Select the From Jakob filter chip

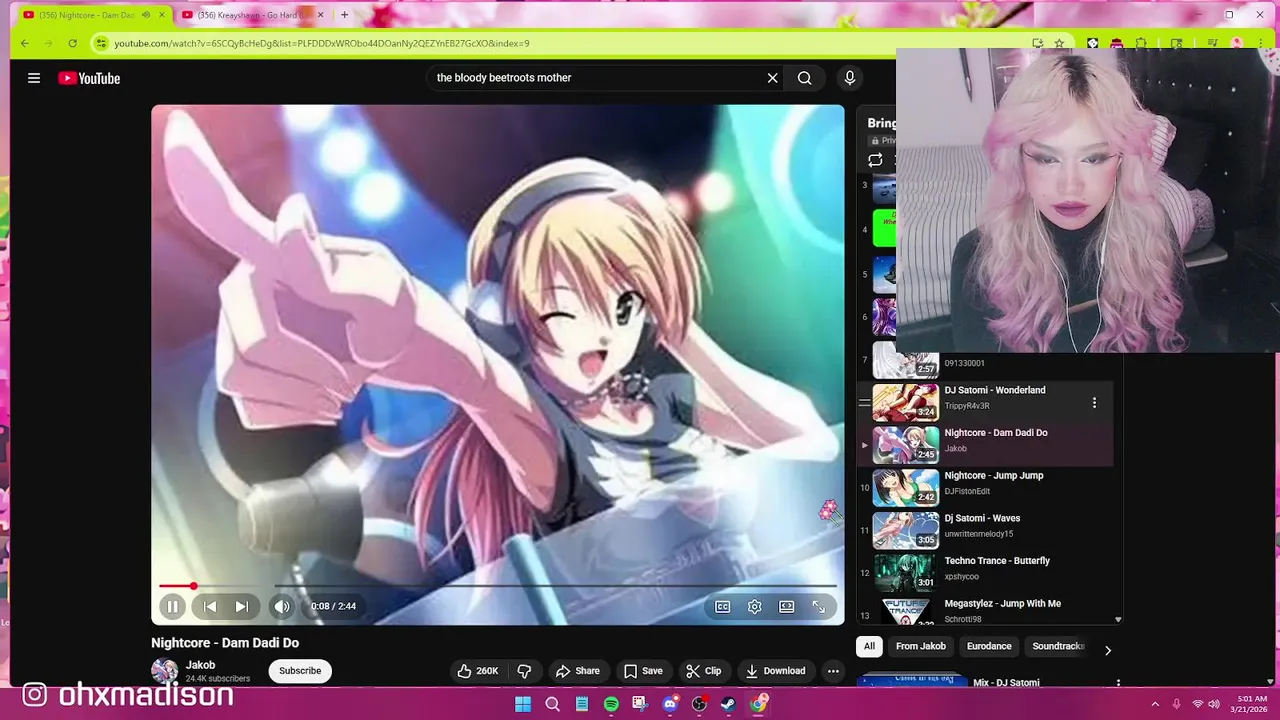click(x=921, y=646)
